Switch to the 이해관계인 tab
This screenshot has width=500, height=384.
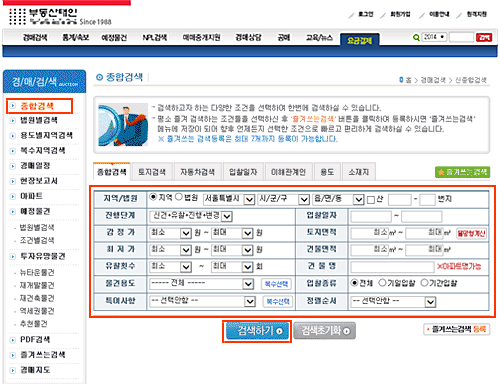point(289,172)
